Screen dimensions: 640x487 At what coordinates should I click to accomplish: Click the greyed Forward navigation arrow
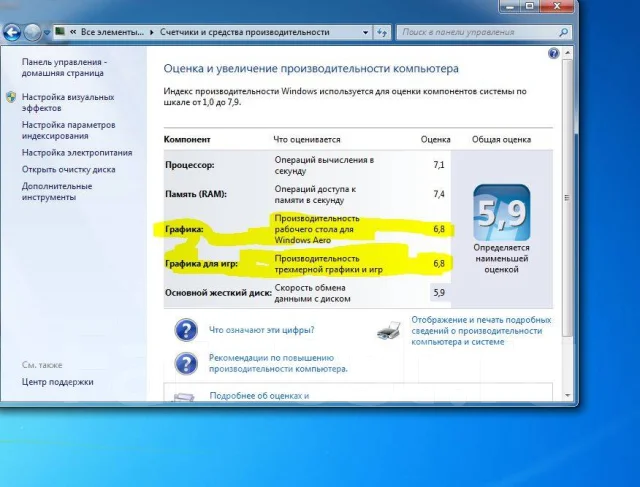[32, 32]
